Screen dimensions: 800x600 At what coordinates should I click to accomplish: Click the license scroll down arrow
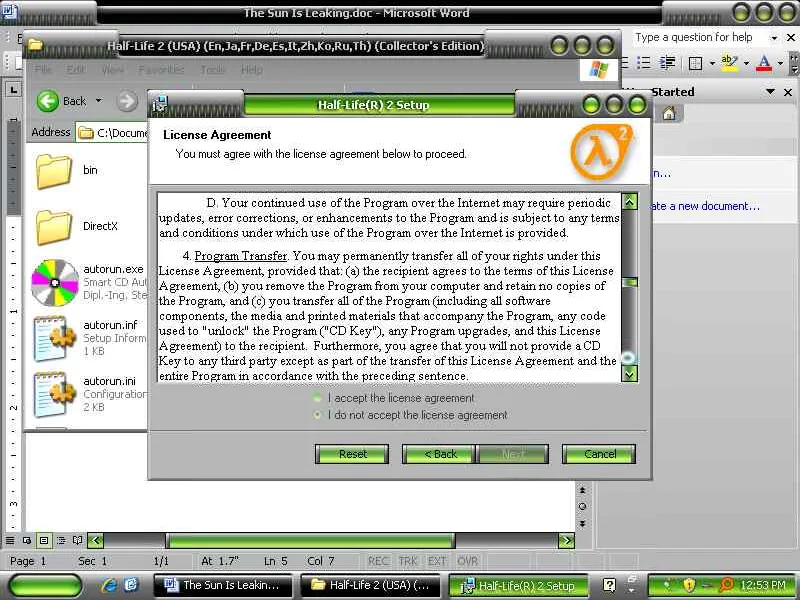click(x=631, y=374)
